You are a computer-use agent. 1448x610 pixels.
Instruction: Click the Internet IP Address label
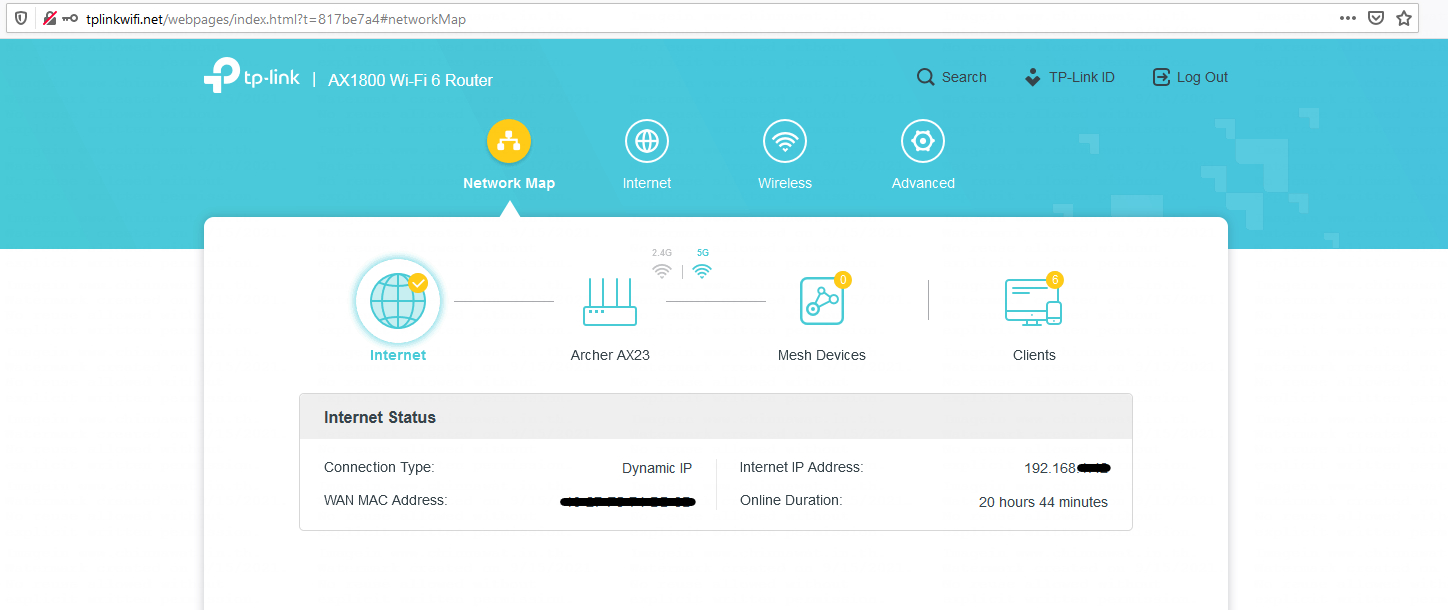click(801, 467)
